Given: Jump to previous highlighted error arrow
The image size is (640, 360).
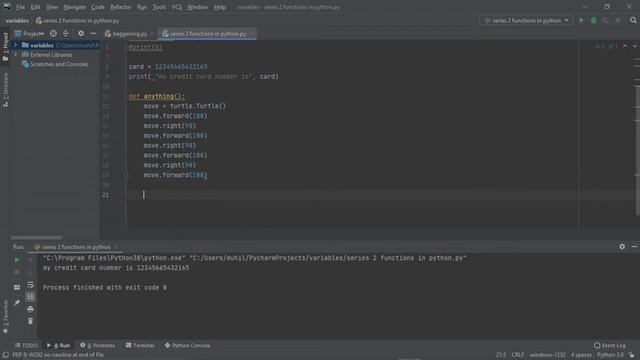Looking at the screenshot, I should [x=625, y=46].
